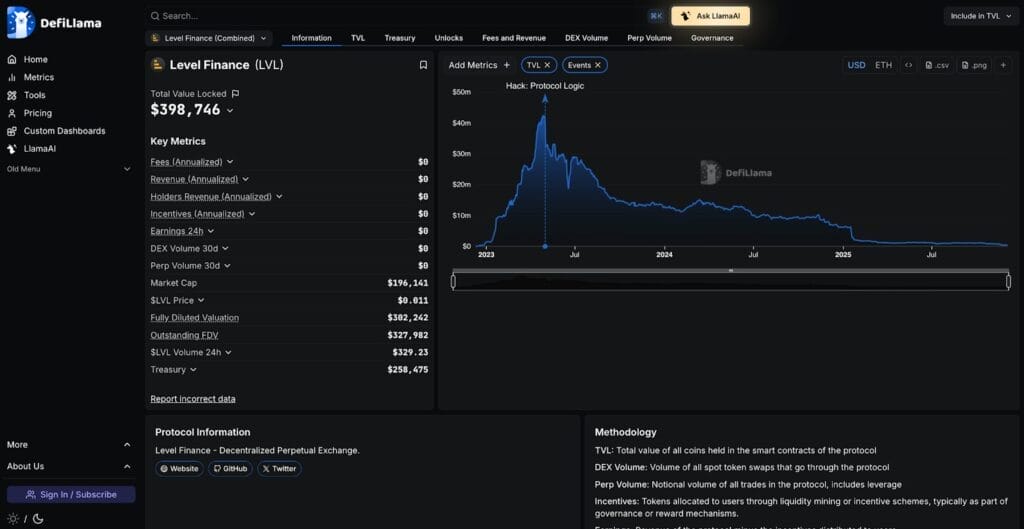Click the Fully Diluted Valuation label
The height and width of the screenshot is (529, 1024).
click(195, 317)
